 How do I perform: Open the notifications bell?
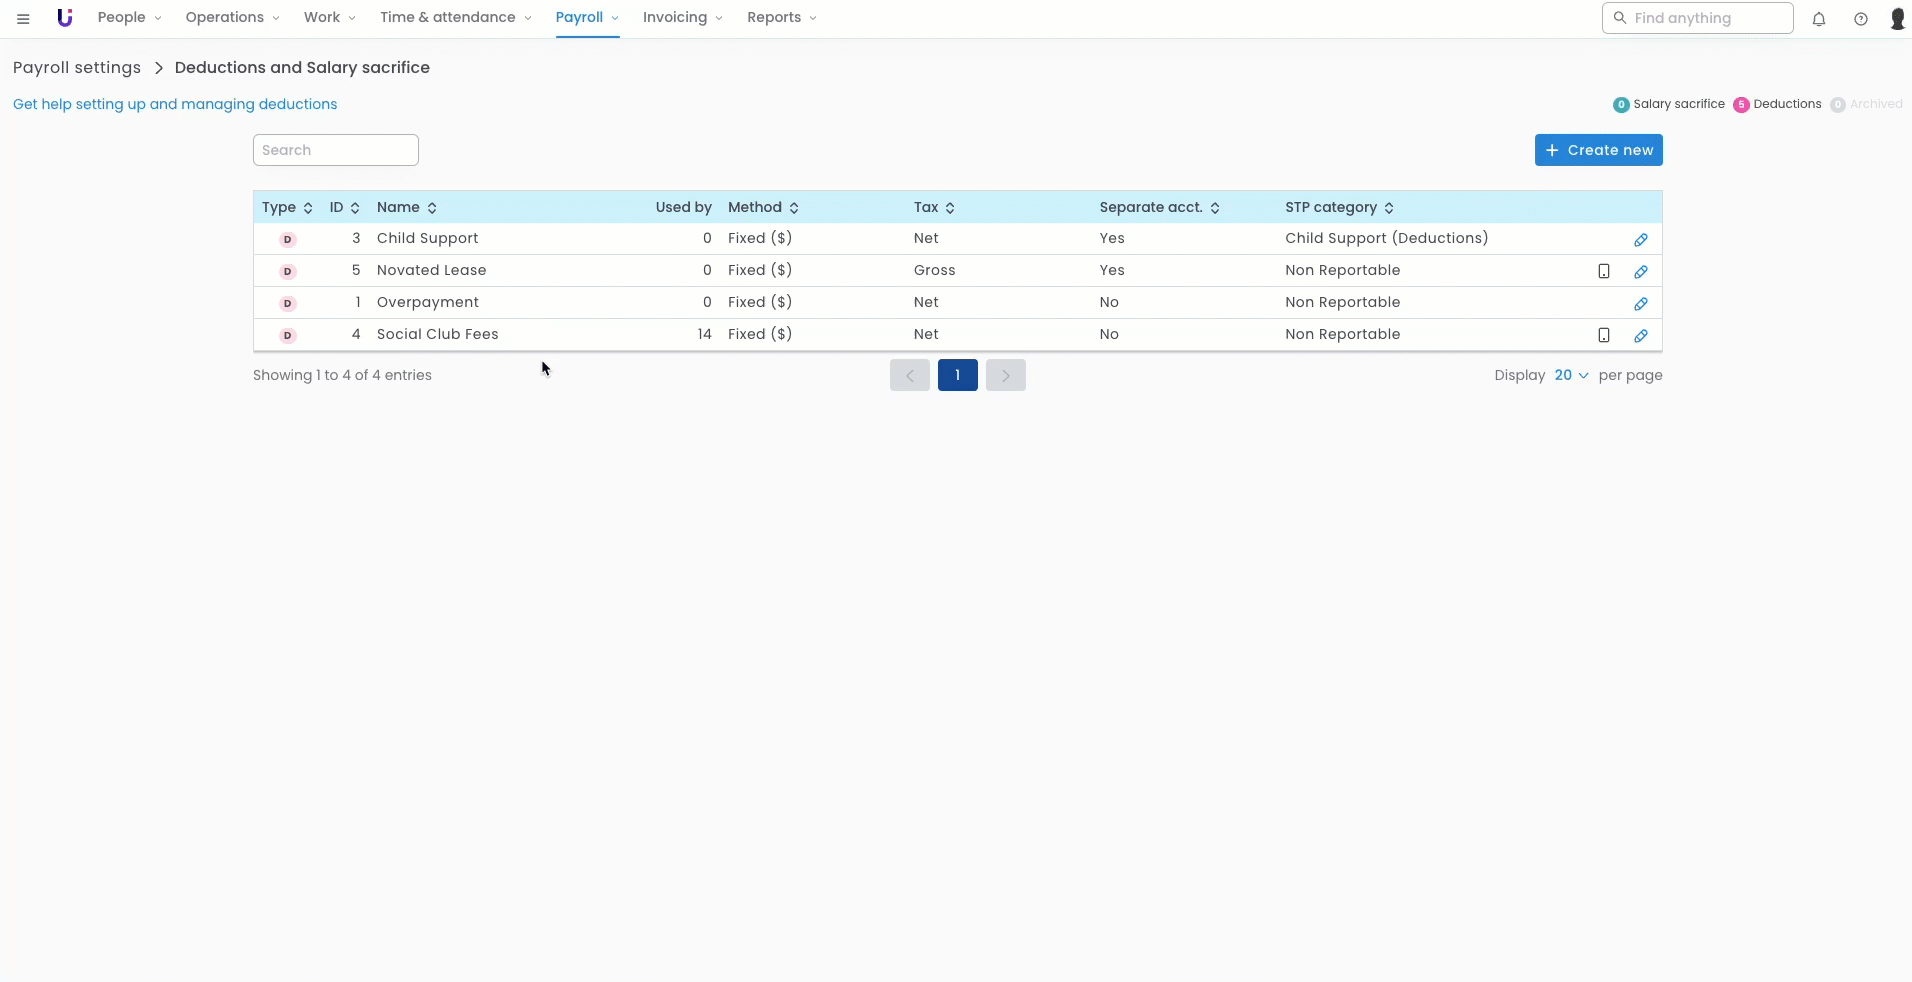click(x=1818, y=19)
